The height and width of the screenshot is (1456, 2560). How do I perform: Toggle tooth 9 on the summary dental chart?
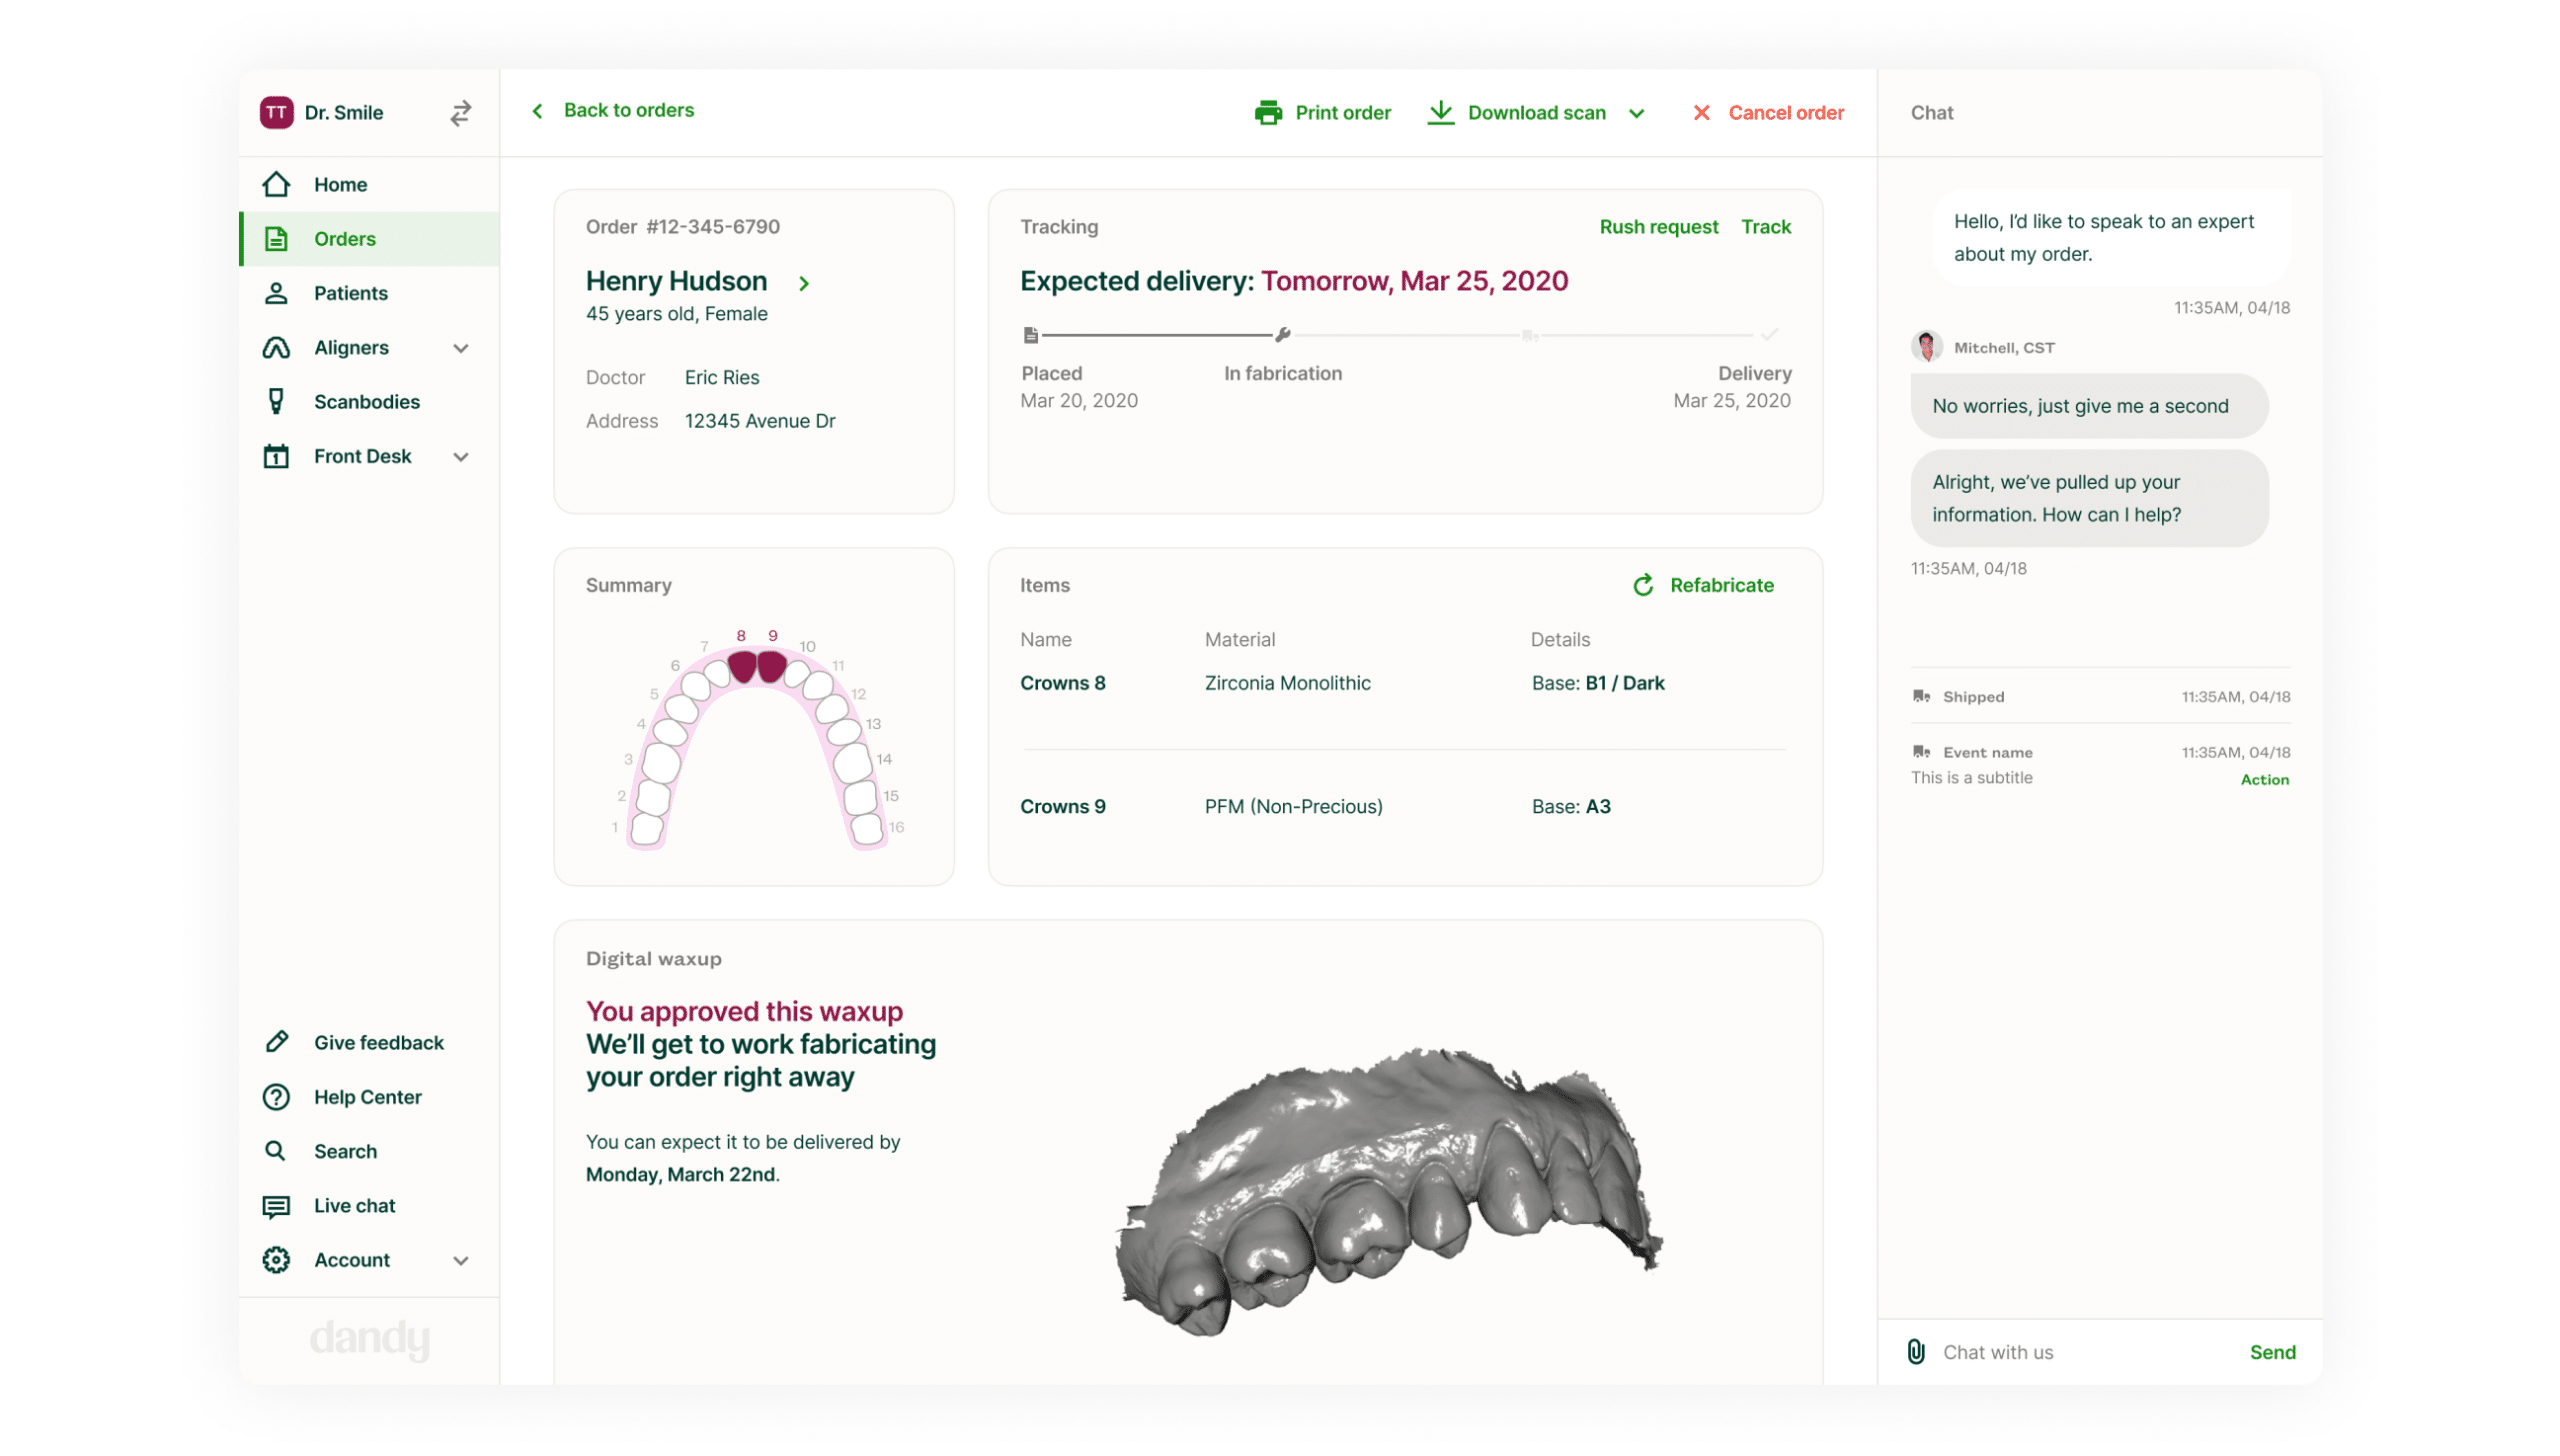[771, 668]
